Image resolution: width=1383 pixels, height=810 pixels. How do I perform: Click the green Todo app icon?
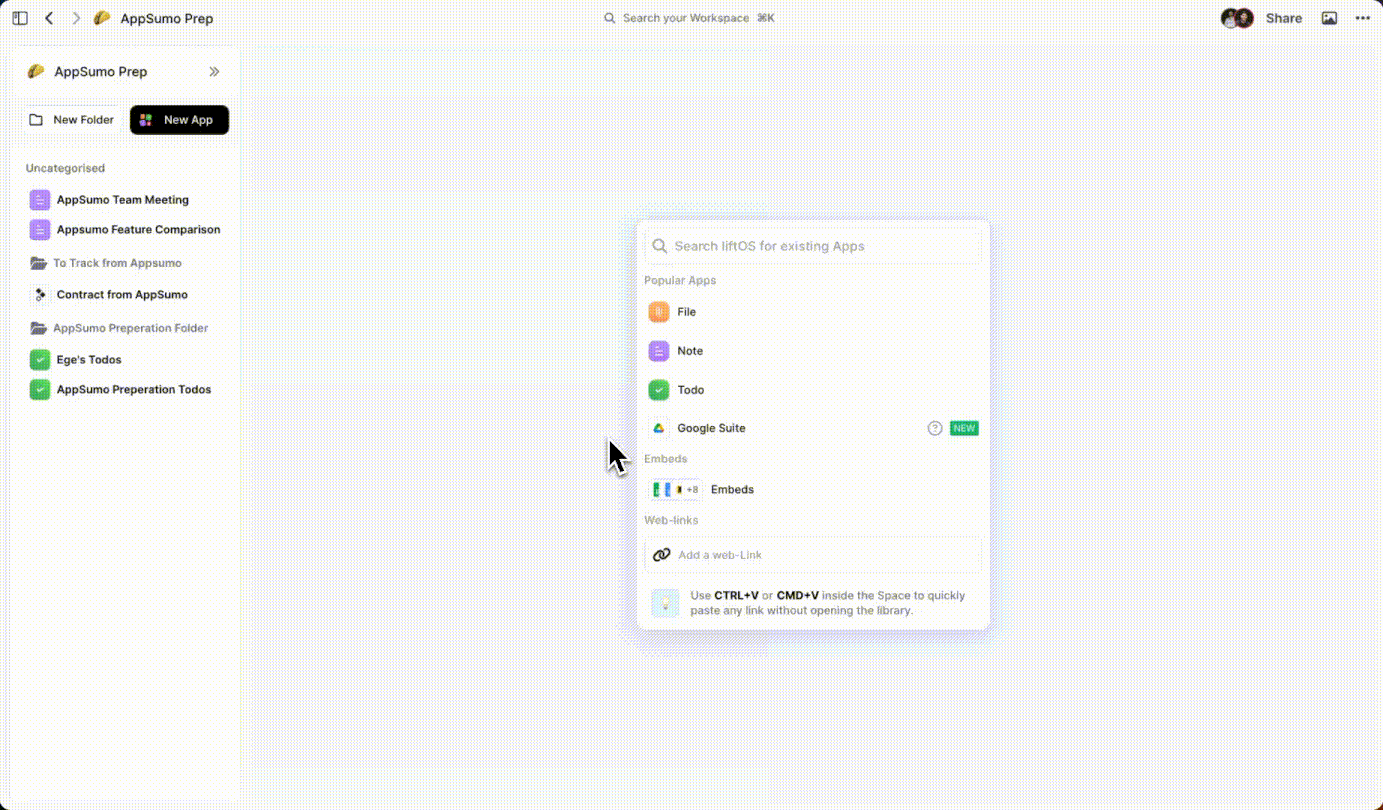pos(658,390)
